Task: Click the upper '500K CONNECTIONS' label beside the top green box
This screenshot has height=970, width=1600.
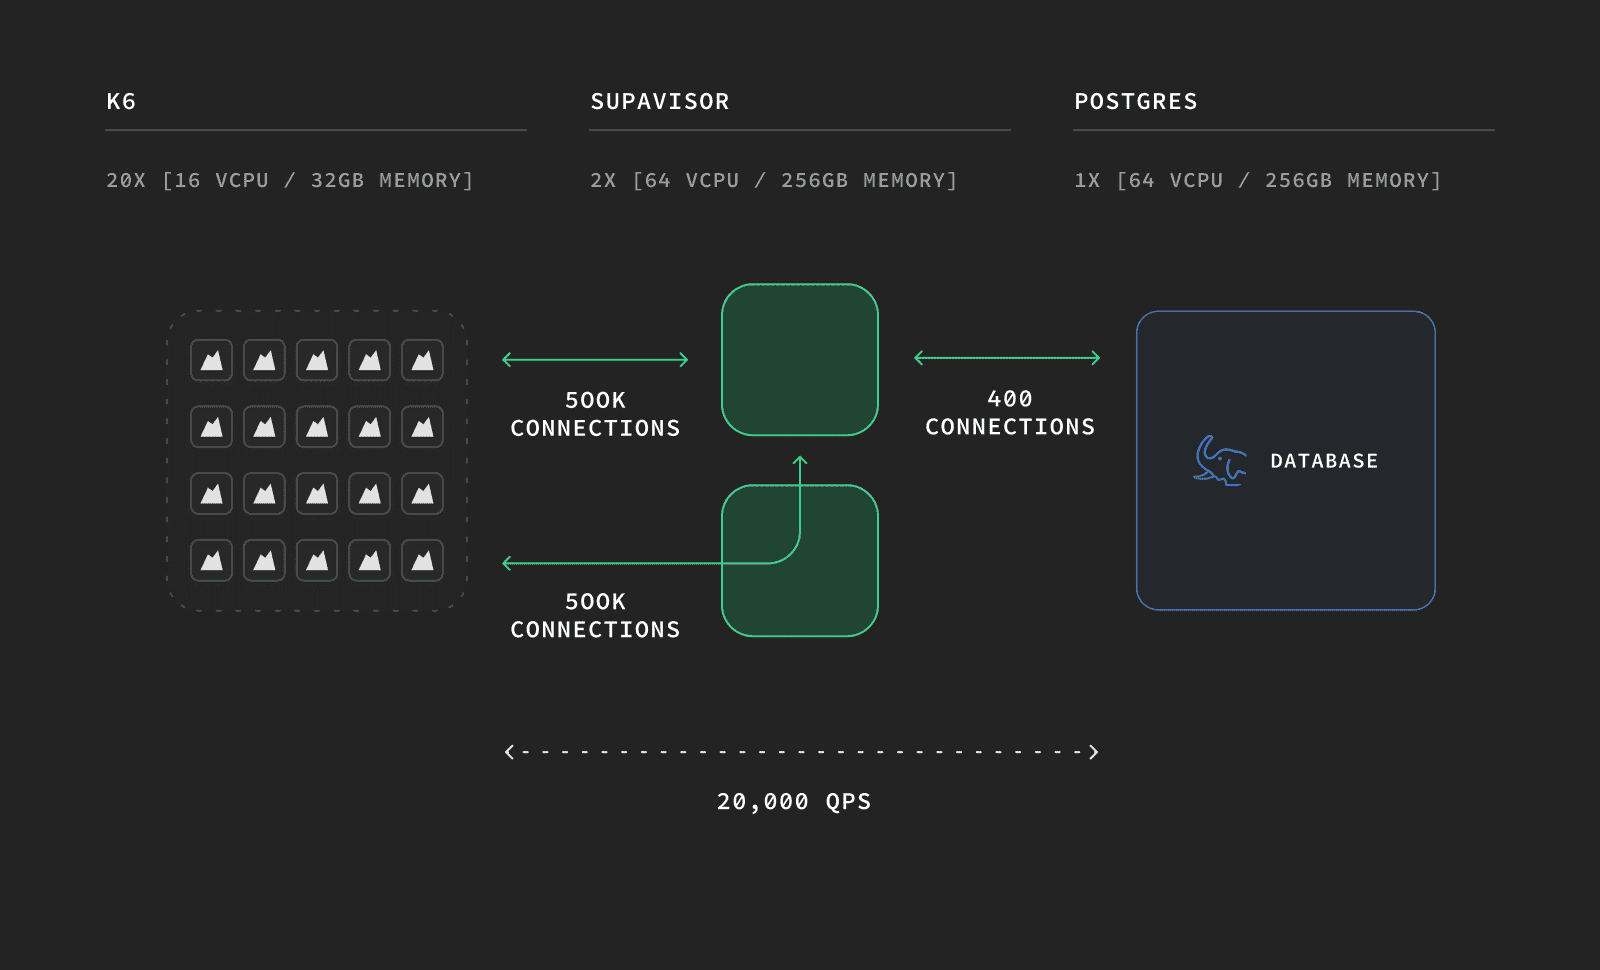Action: coord(595,414)
